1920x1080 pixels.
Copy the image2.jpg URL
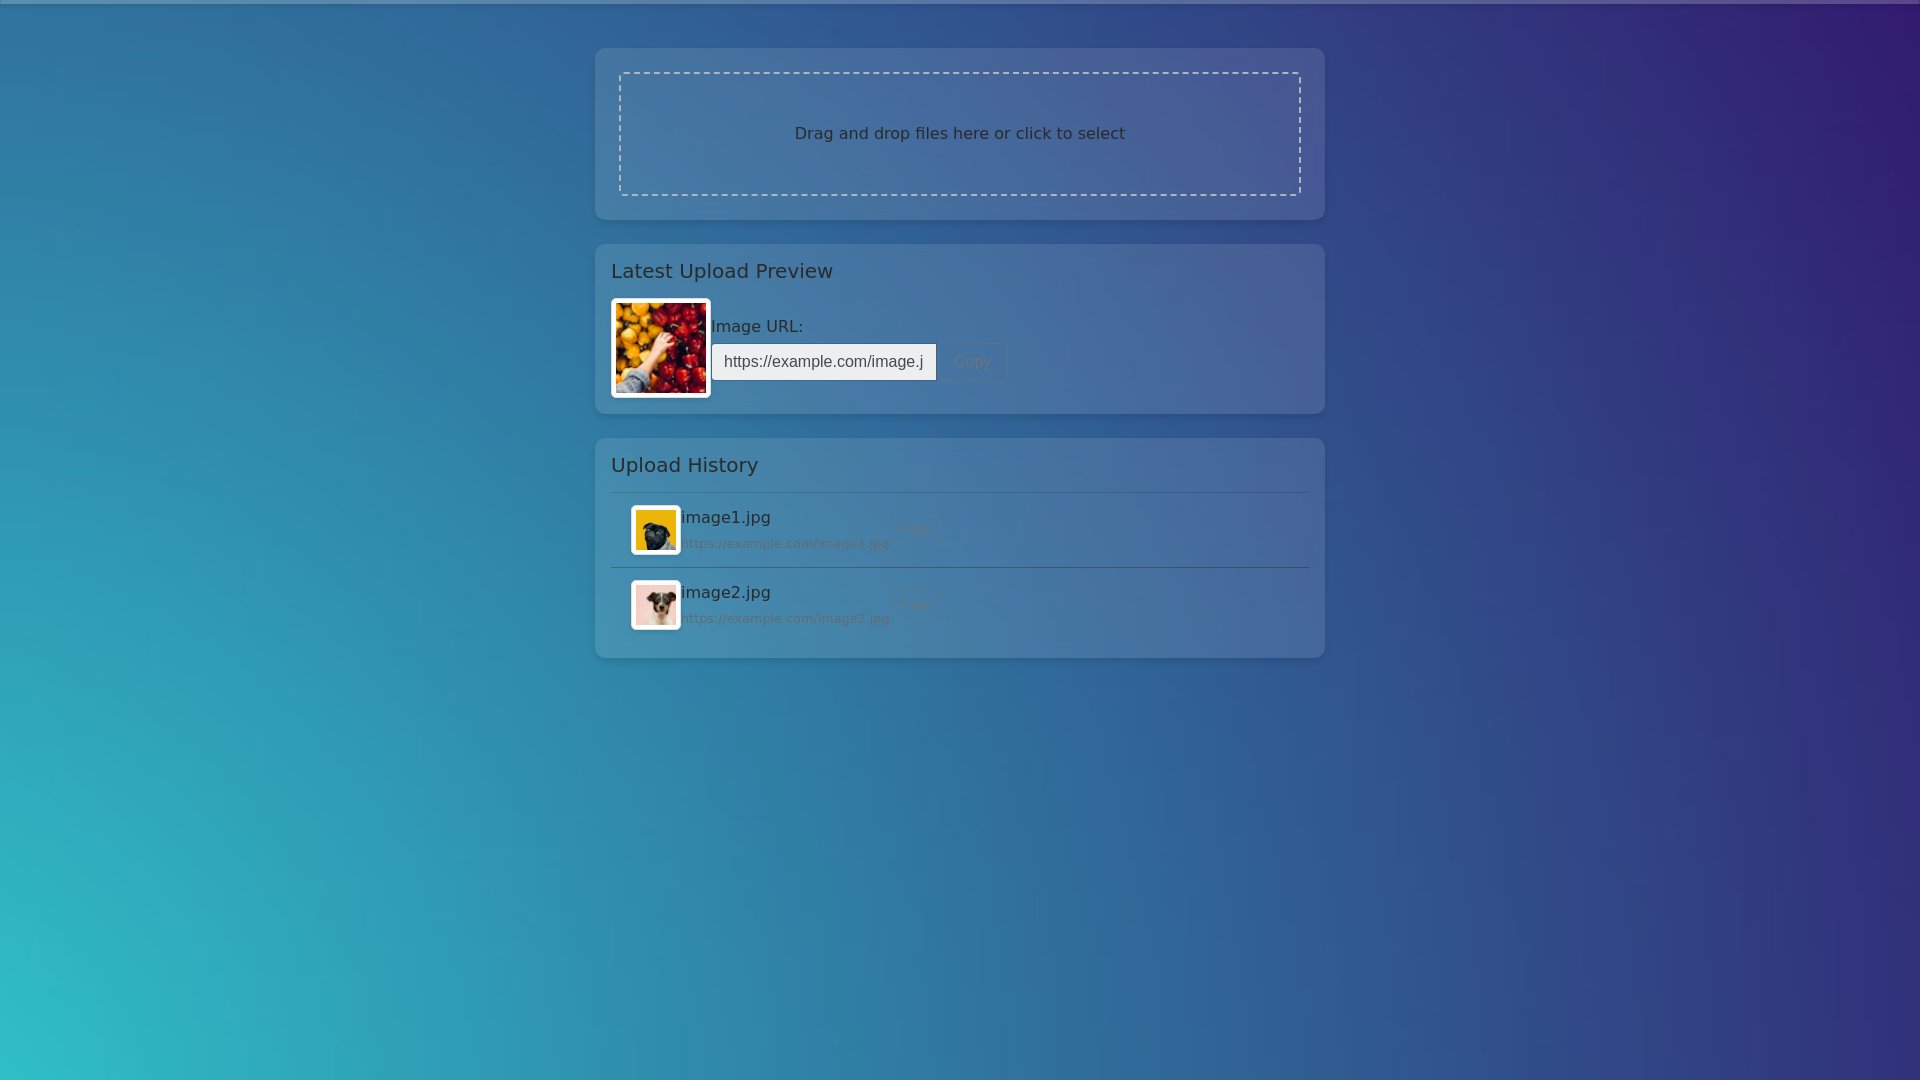pos(914,605)
